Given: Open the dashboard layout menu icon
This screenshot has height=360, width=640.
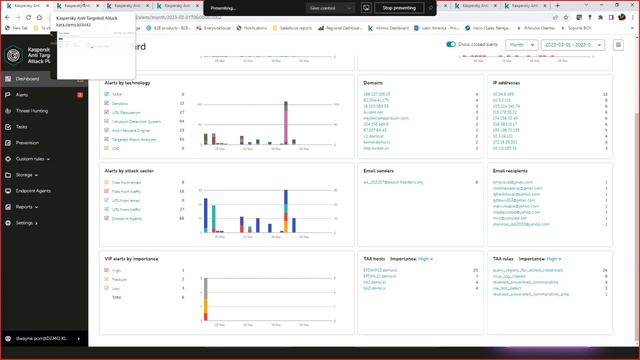Looking at the screenshot, I should [618, 45].
